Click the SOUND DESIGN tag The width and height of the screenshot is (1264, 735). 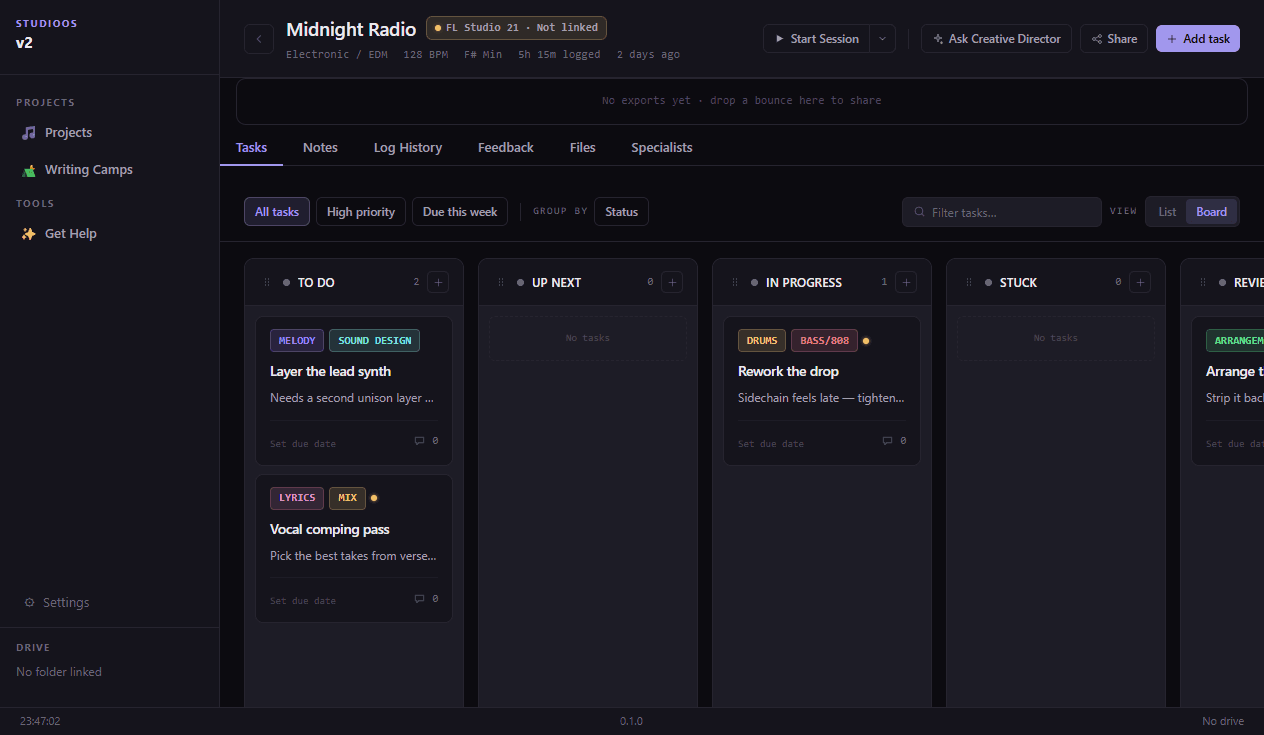(x=374, y=341)
